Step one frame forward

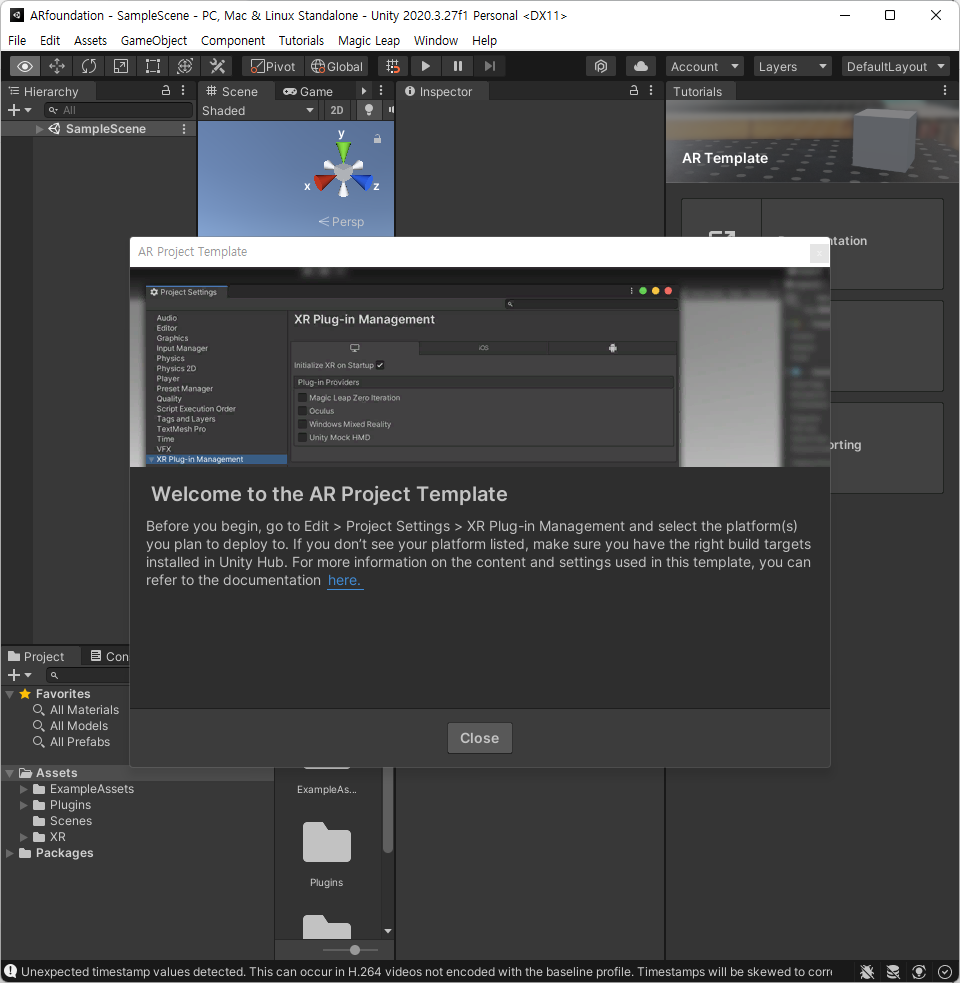click(x=490, y=66)
